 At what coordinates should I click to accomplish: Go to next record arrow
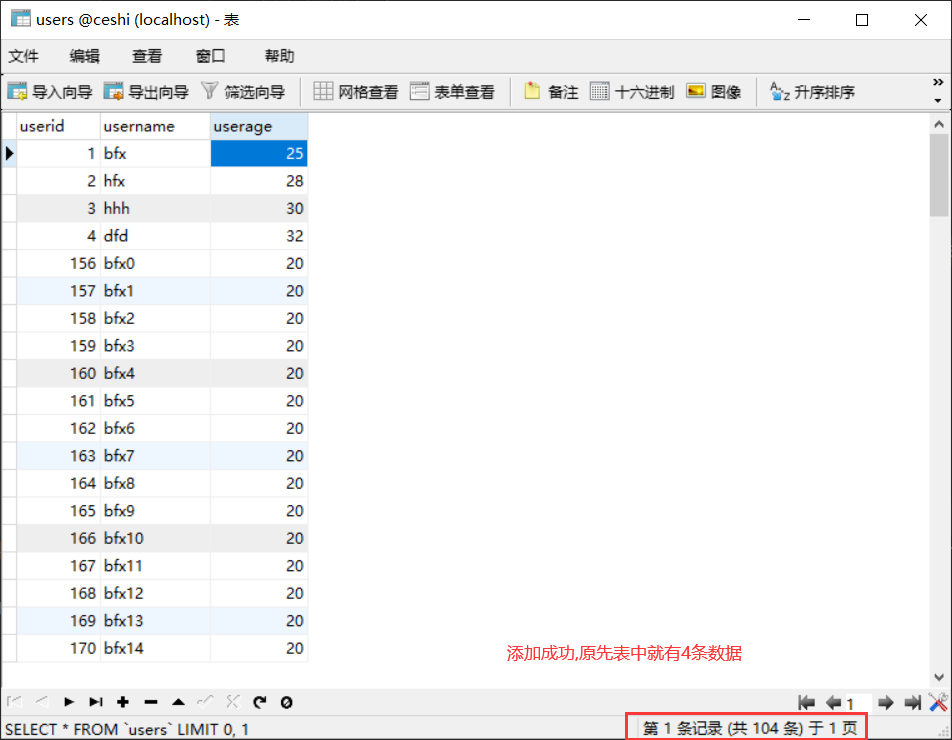(x=69, y=702)
